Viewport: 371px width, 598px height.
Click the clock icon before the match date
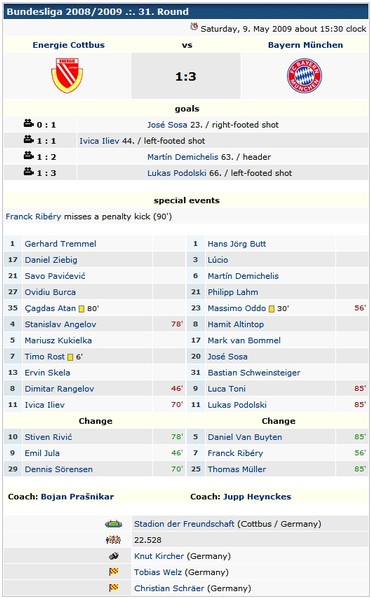click(194, 27)
